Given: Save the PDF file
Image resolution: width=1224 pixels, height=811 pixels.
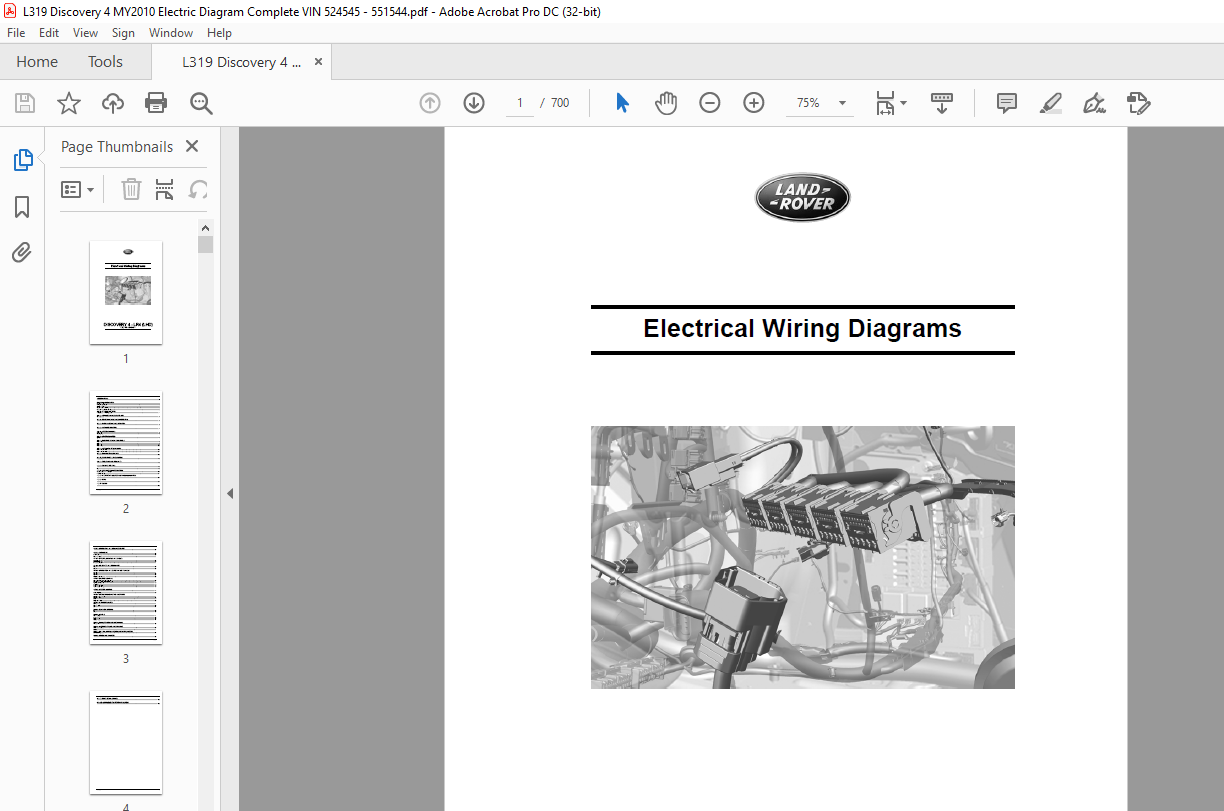Looking at the screenshot, I should (25, 103).
